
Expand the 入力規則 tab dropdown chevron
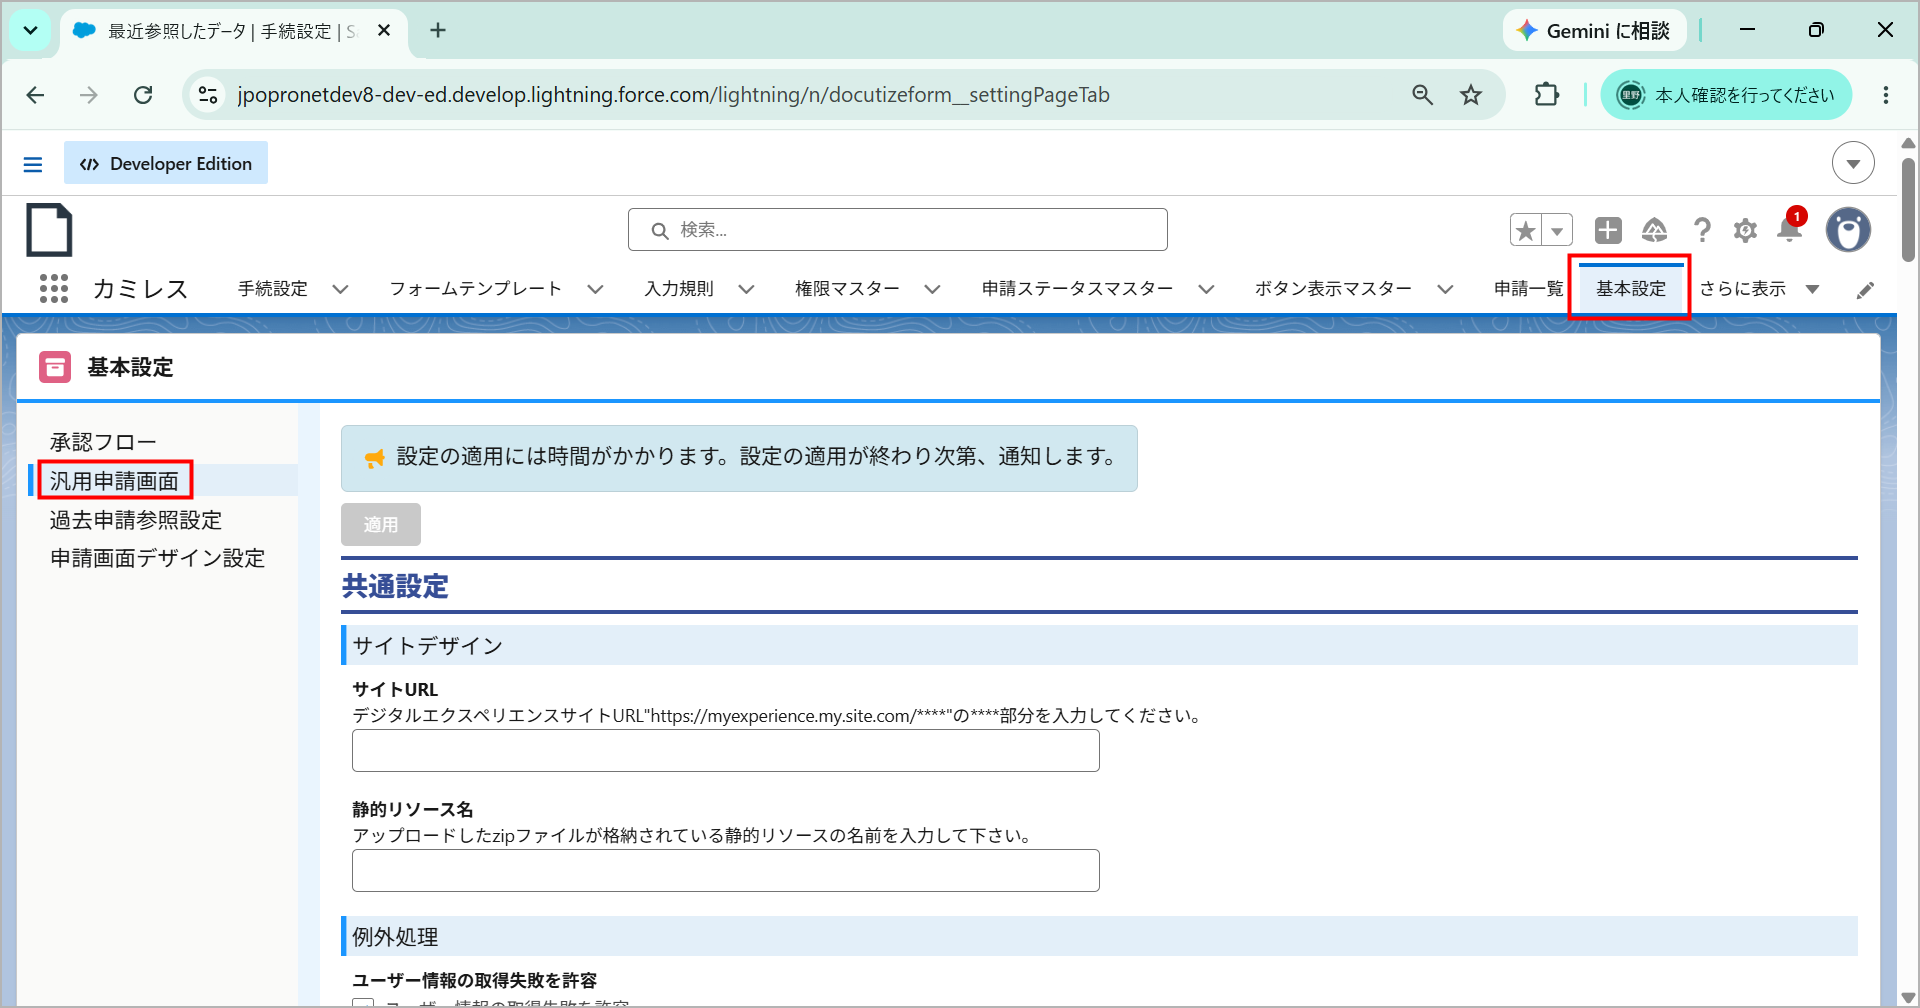(x=746, y=289)
